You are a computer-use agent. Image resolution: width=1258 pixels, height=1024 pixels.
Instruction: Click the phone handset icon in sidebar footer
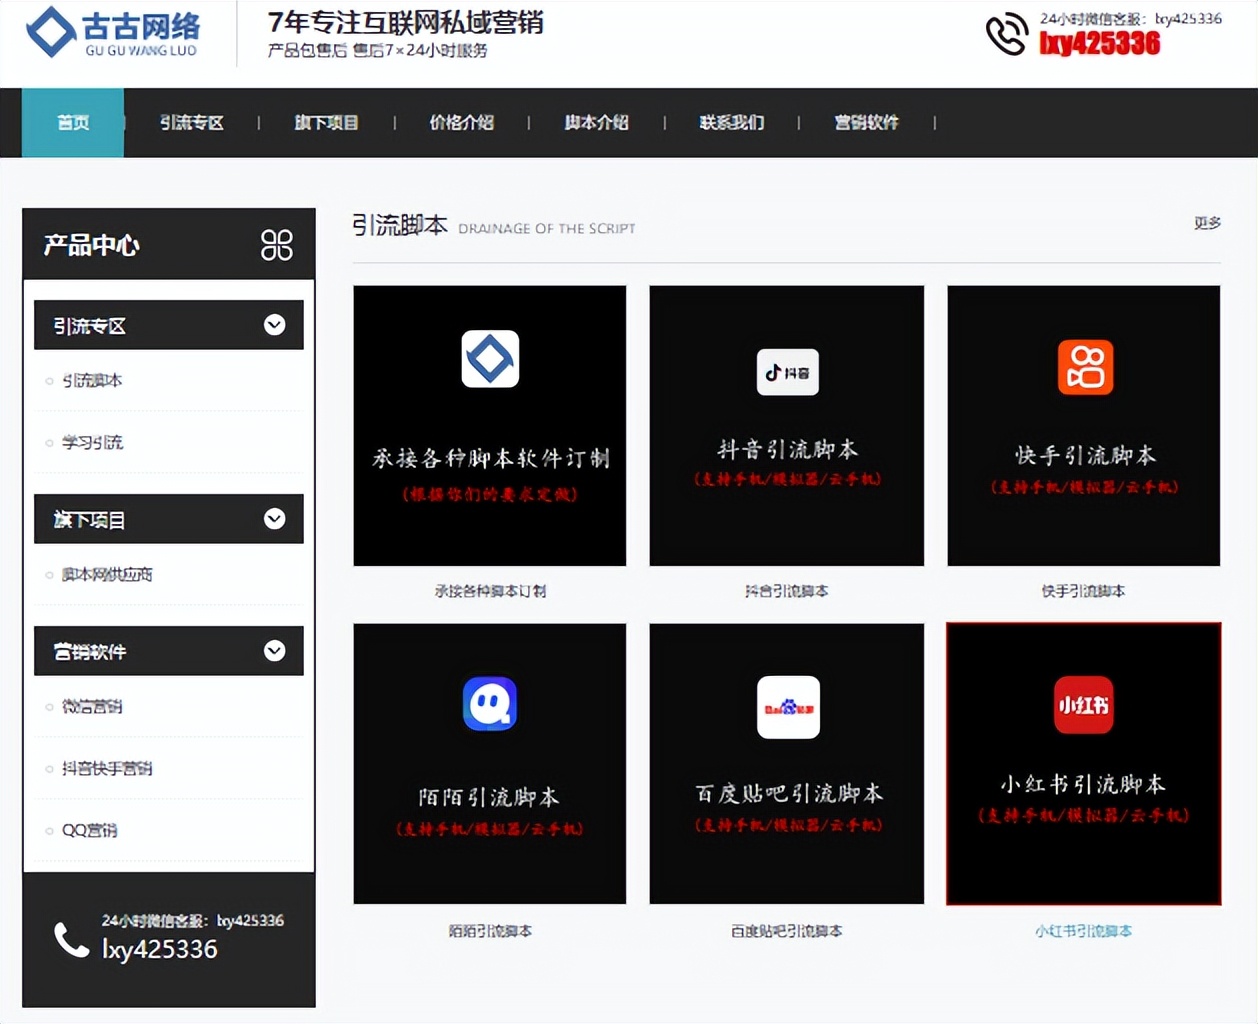[71, 939]
